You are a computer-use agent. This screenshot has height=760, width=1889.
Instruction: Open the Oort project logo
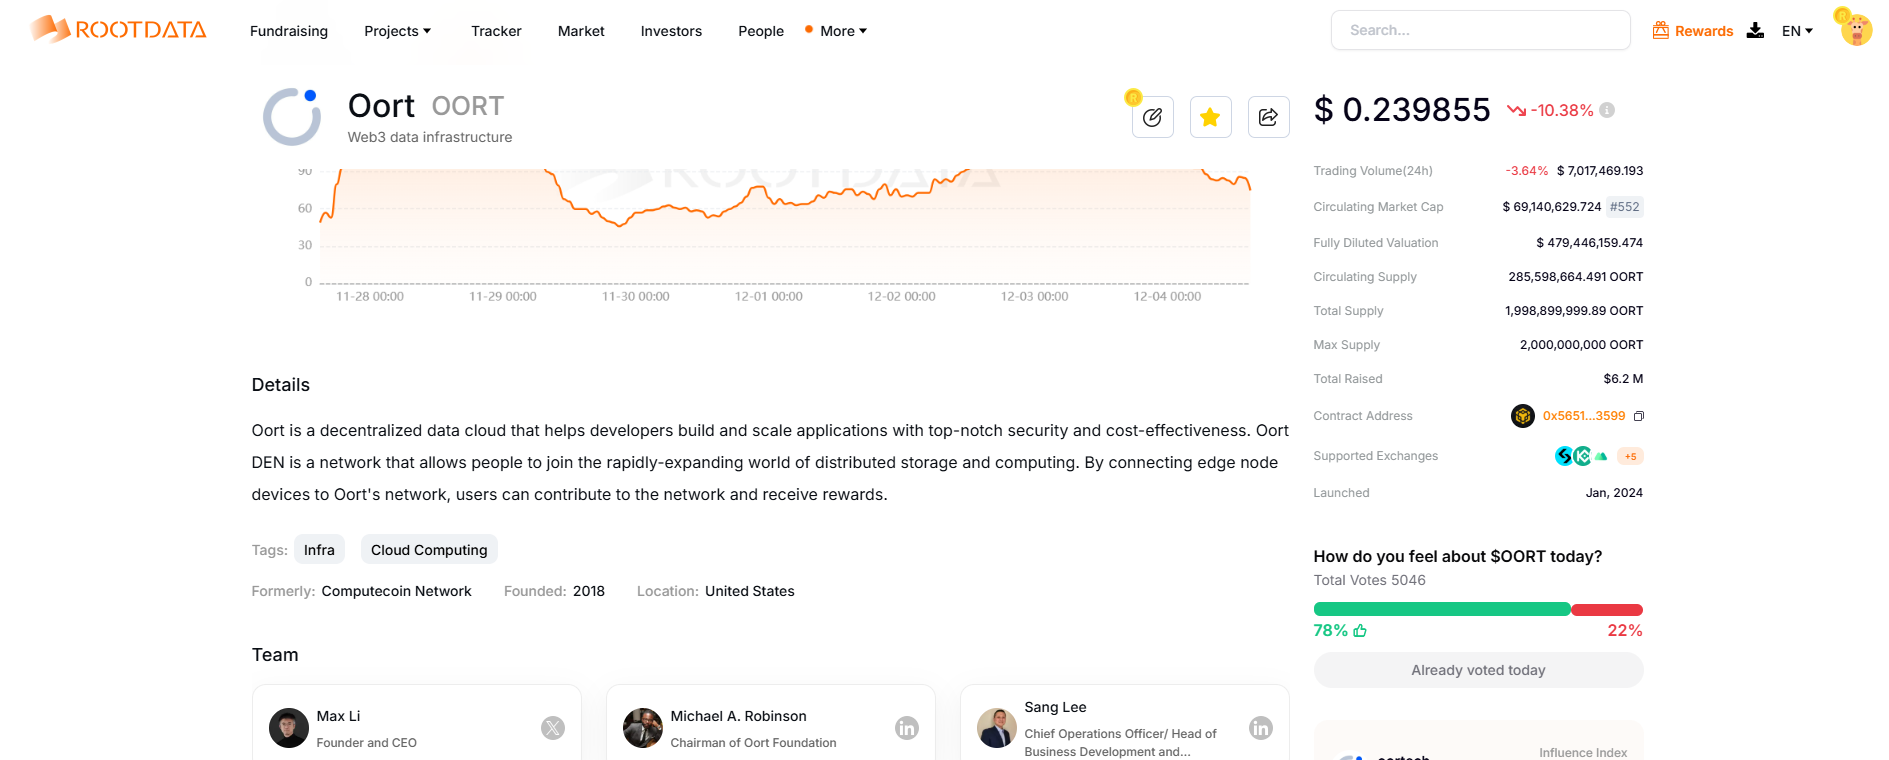(291, 117)
